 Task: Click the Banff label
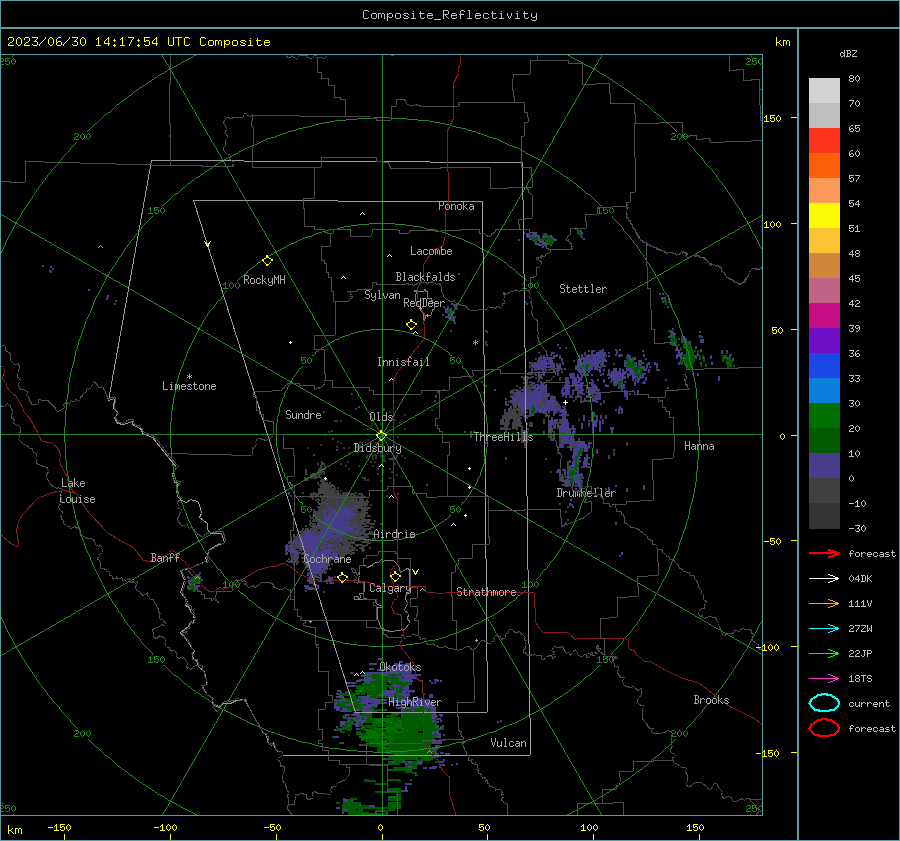tap(165, 557)
